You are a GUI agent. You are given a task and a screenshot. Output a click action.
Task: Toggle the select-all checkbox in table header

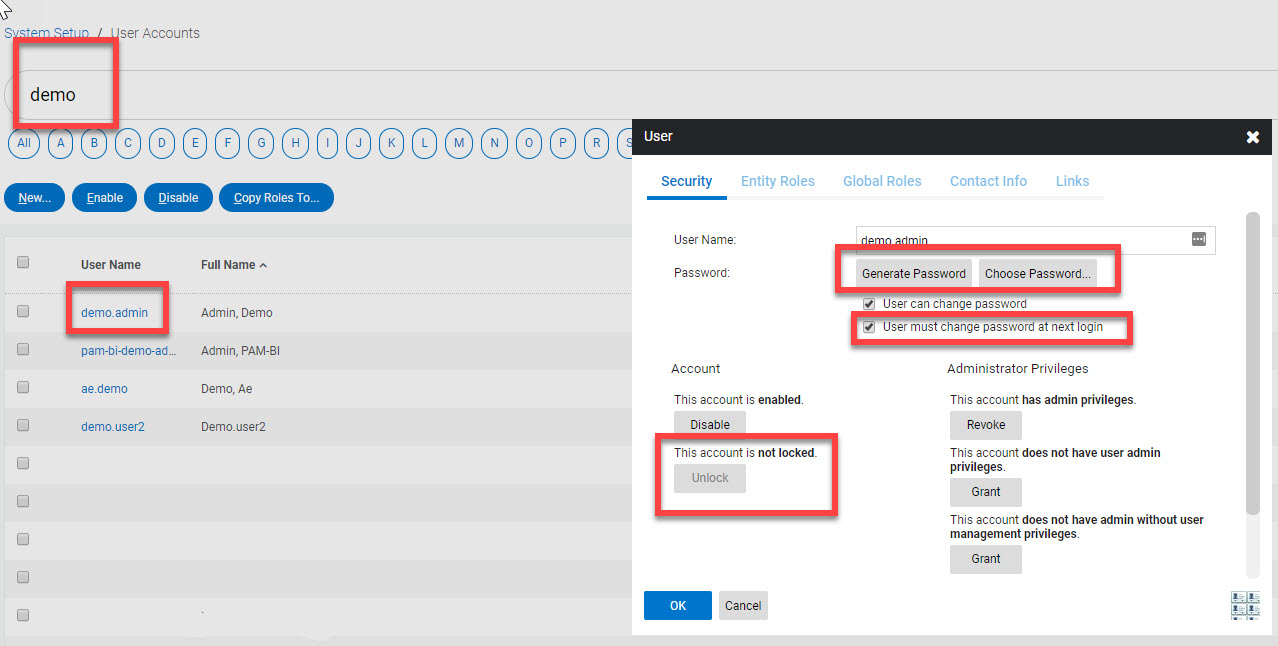point(23,262)
